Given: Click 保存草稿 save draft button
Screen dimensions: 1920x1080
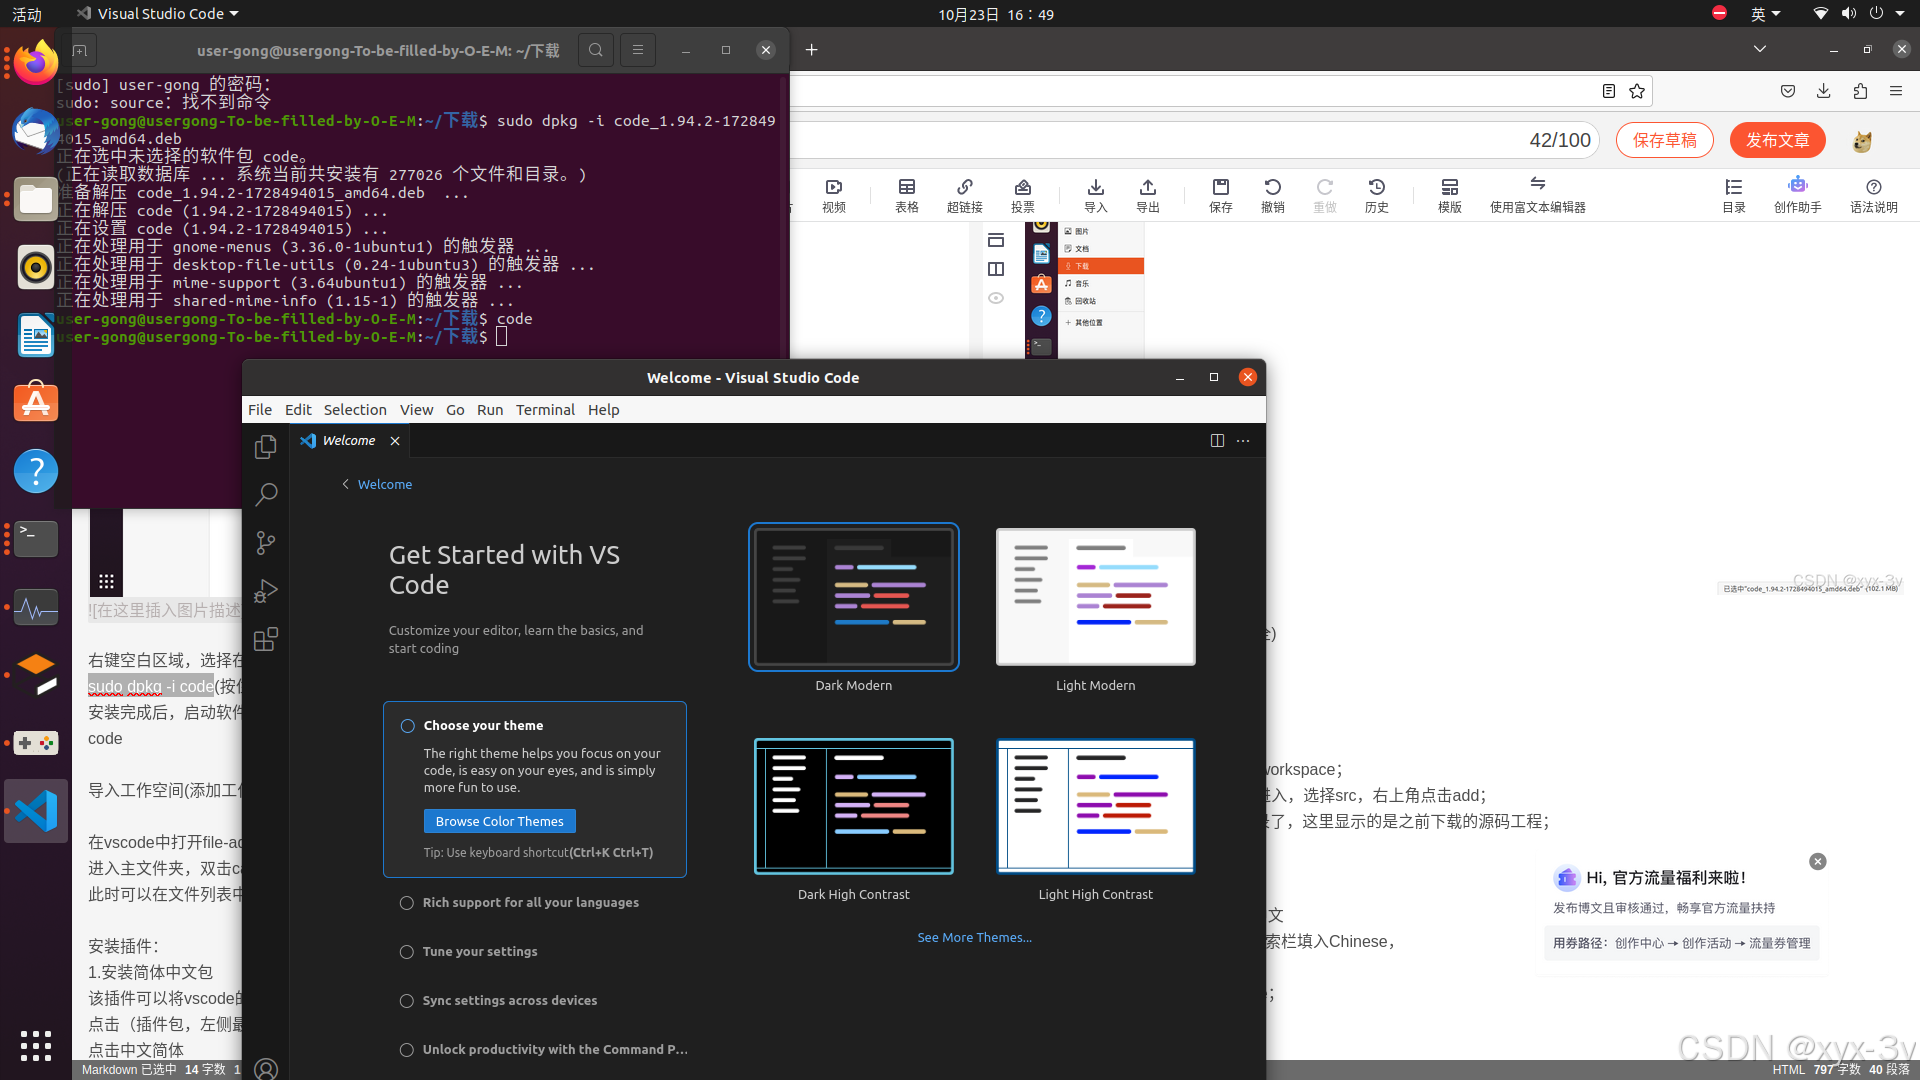Looking at the screenshot, I should click(1665, 140).
